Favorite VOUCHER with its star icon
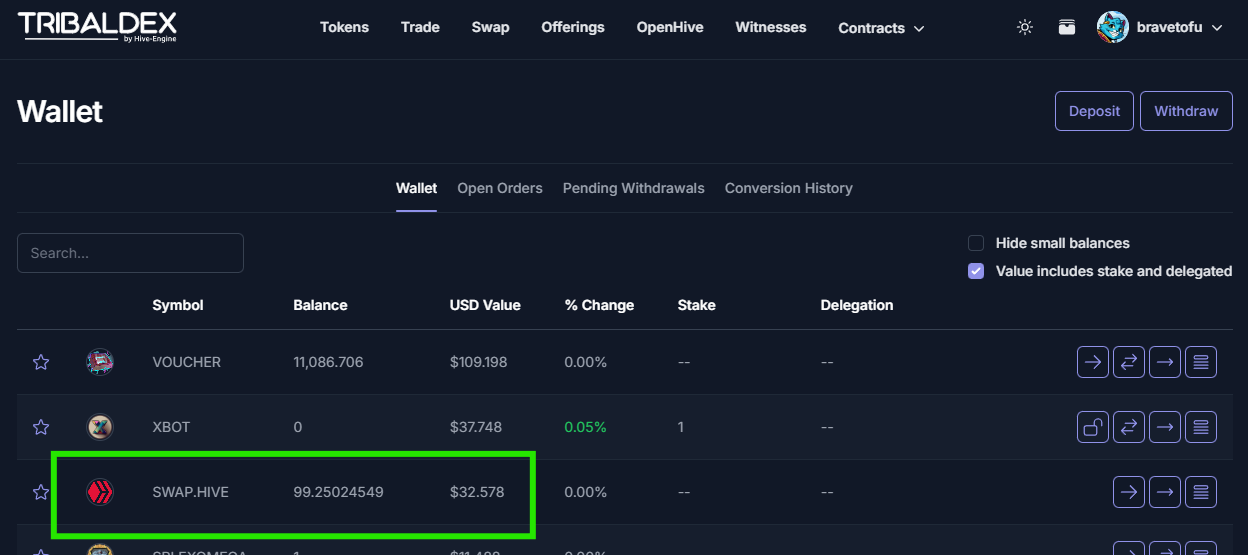This screenshot has height=555, width=1248. pos(41,362)
